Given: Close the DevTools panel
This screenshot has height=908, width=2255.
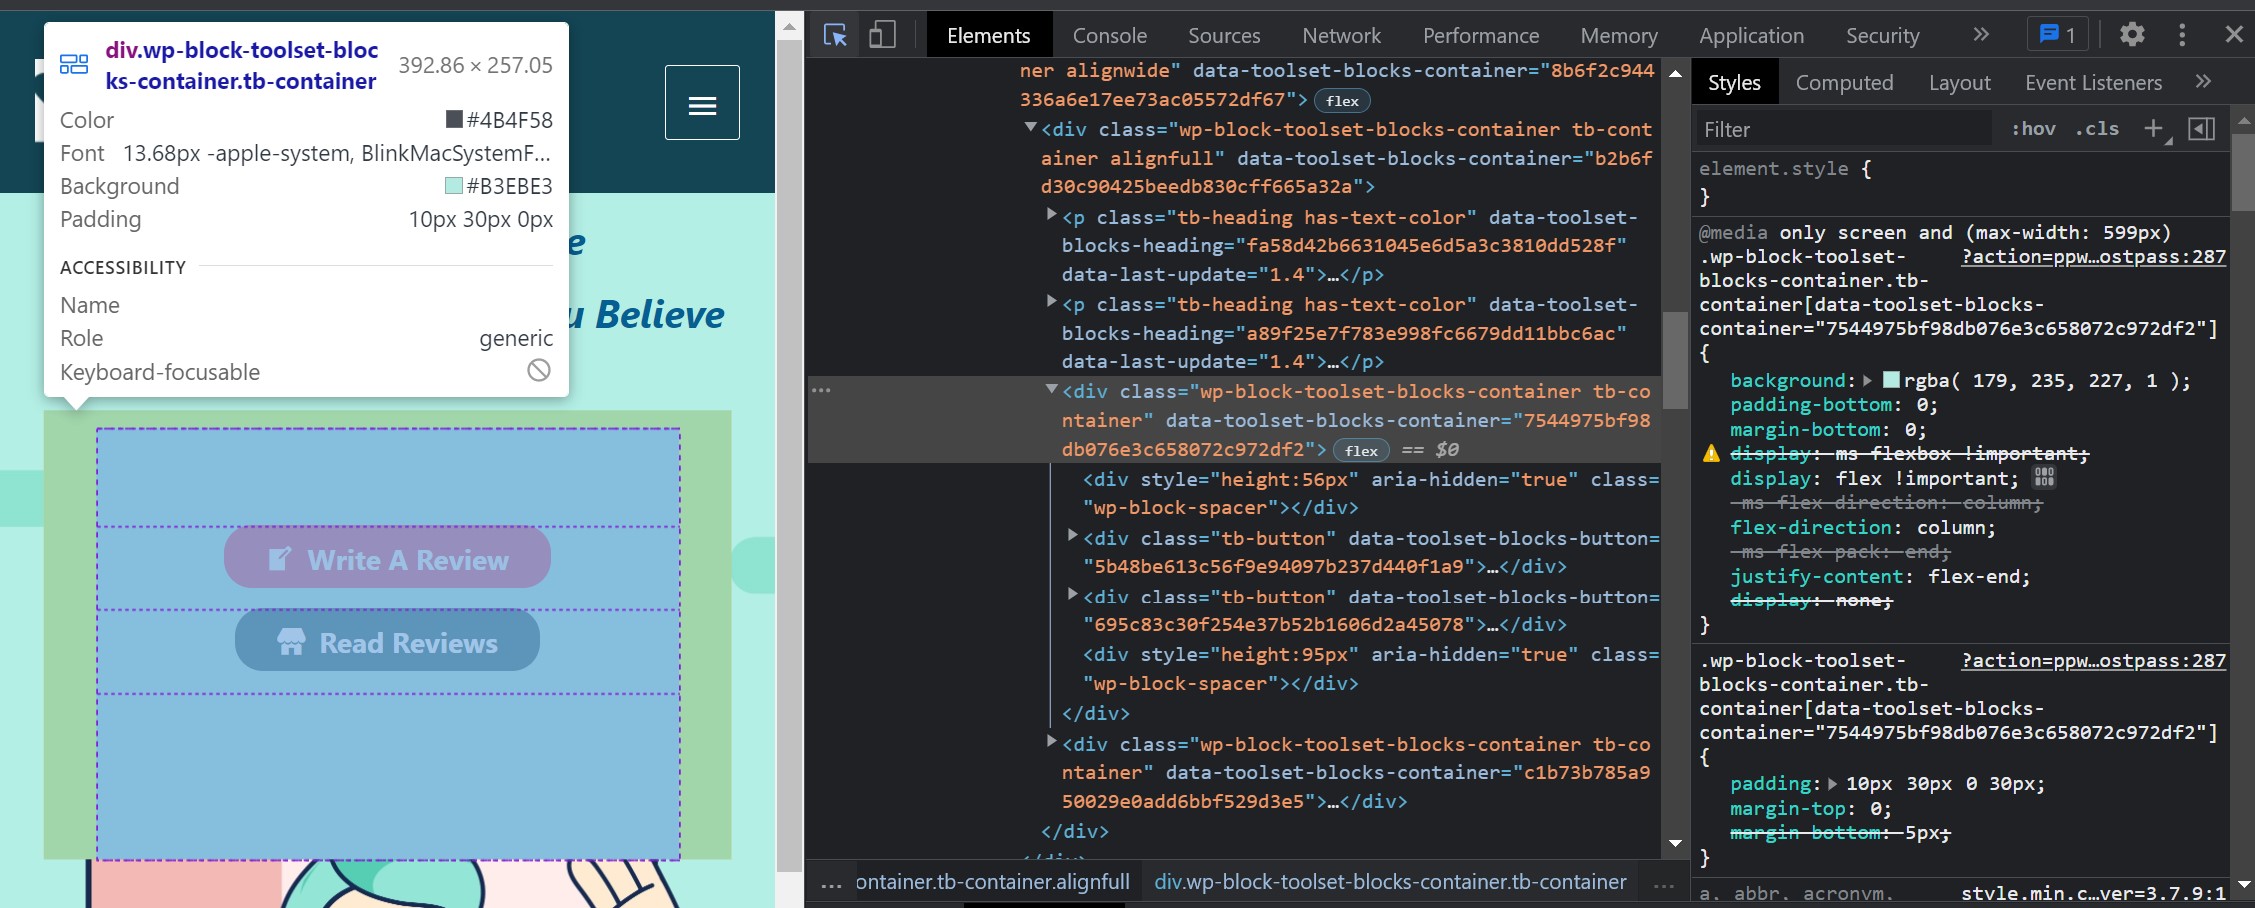Looking at the screenshot, I should click(2234, 35).
